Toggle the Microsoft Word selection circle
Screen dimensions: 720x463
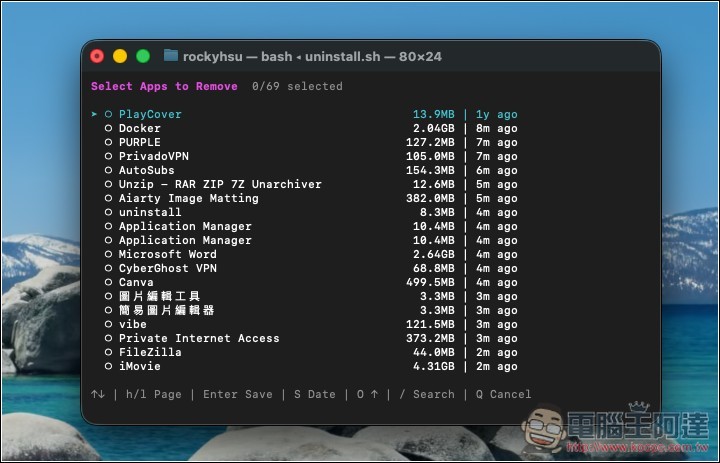[108, 254]
